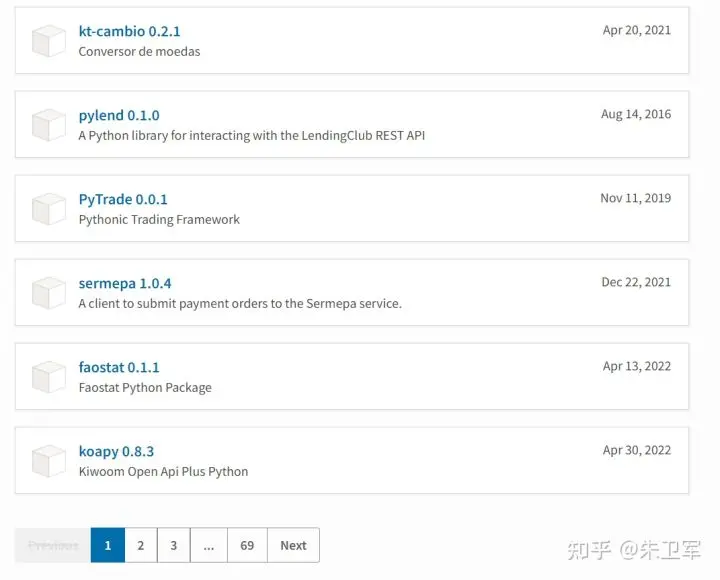Open the pylend 0.1.0 package link

coord(118,115)
